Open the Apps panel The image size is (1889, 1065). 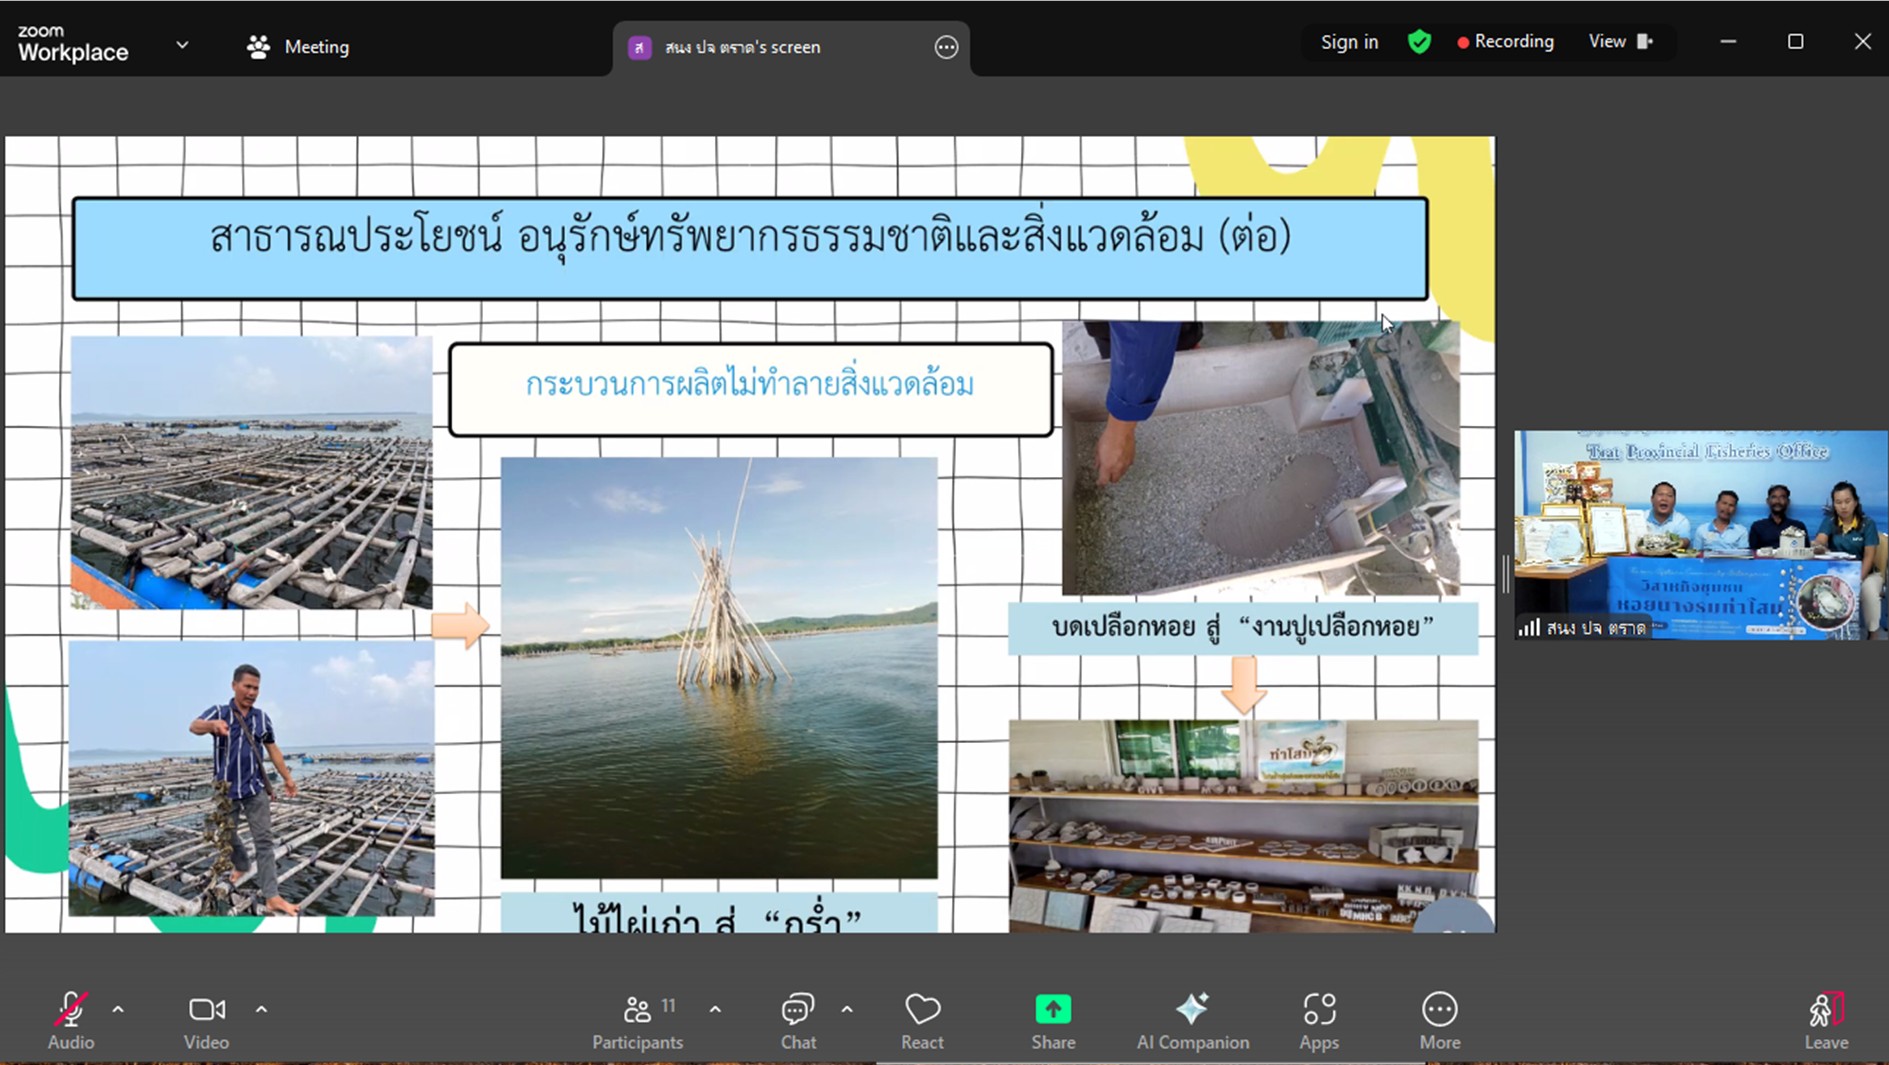click(1318, 1020)
